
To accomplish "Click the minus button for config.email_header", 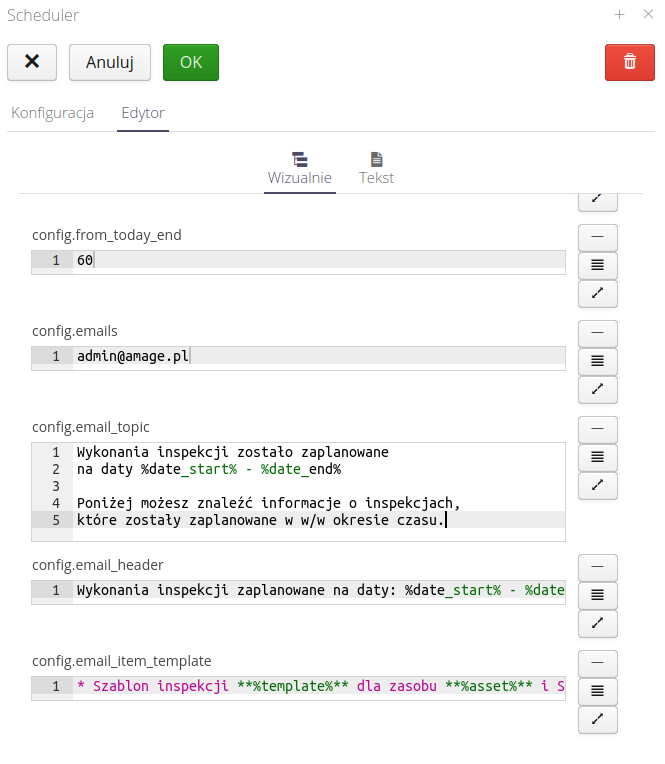I will (x=597, y=568).
